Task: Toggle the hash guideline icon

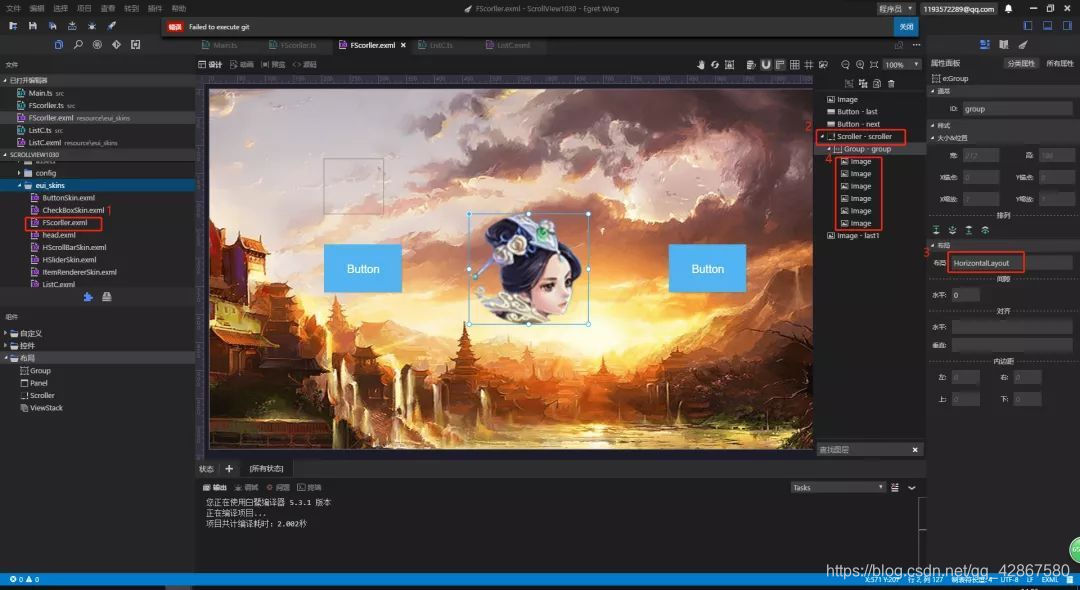Action: point(809,65)
